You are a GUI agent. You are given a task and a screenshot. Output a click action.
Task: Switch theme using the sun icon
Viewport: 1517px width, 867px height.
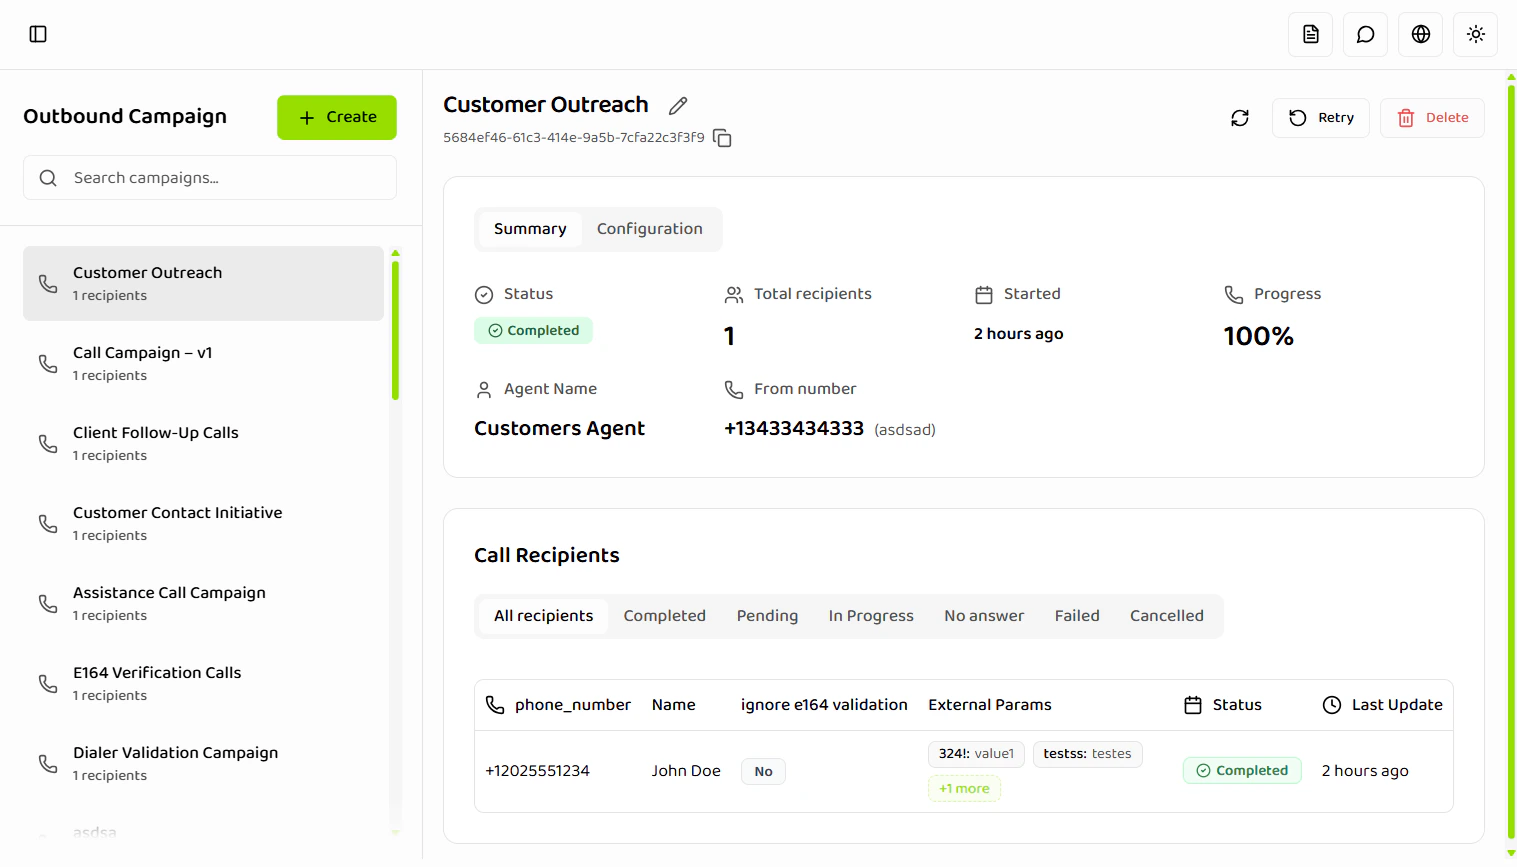[1475, 33]
